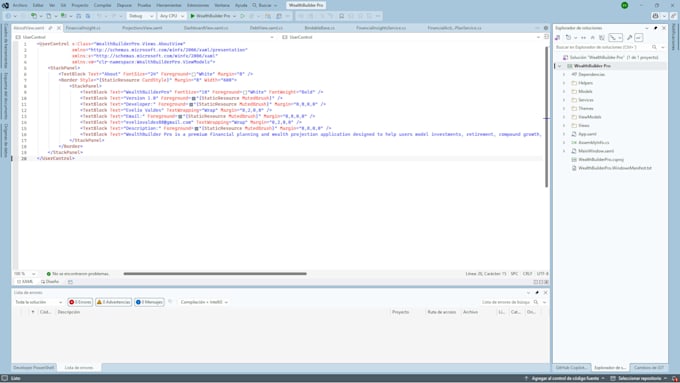Open the Diseño designer view

click(50, 282)
